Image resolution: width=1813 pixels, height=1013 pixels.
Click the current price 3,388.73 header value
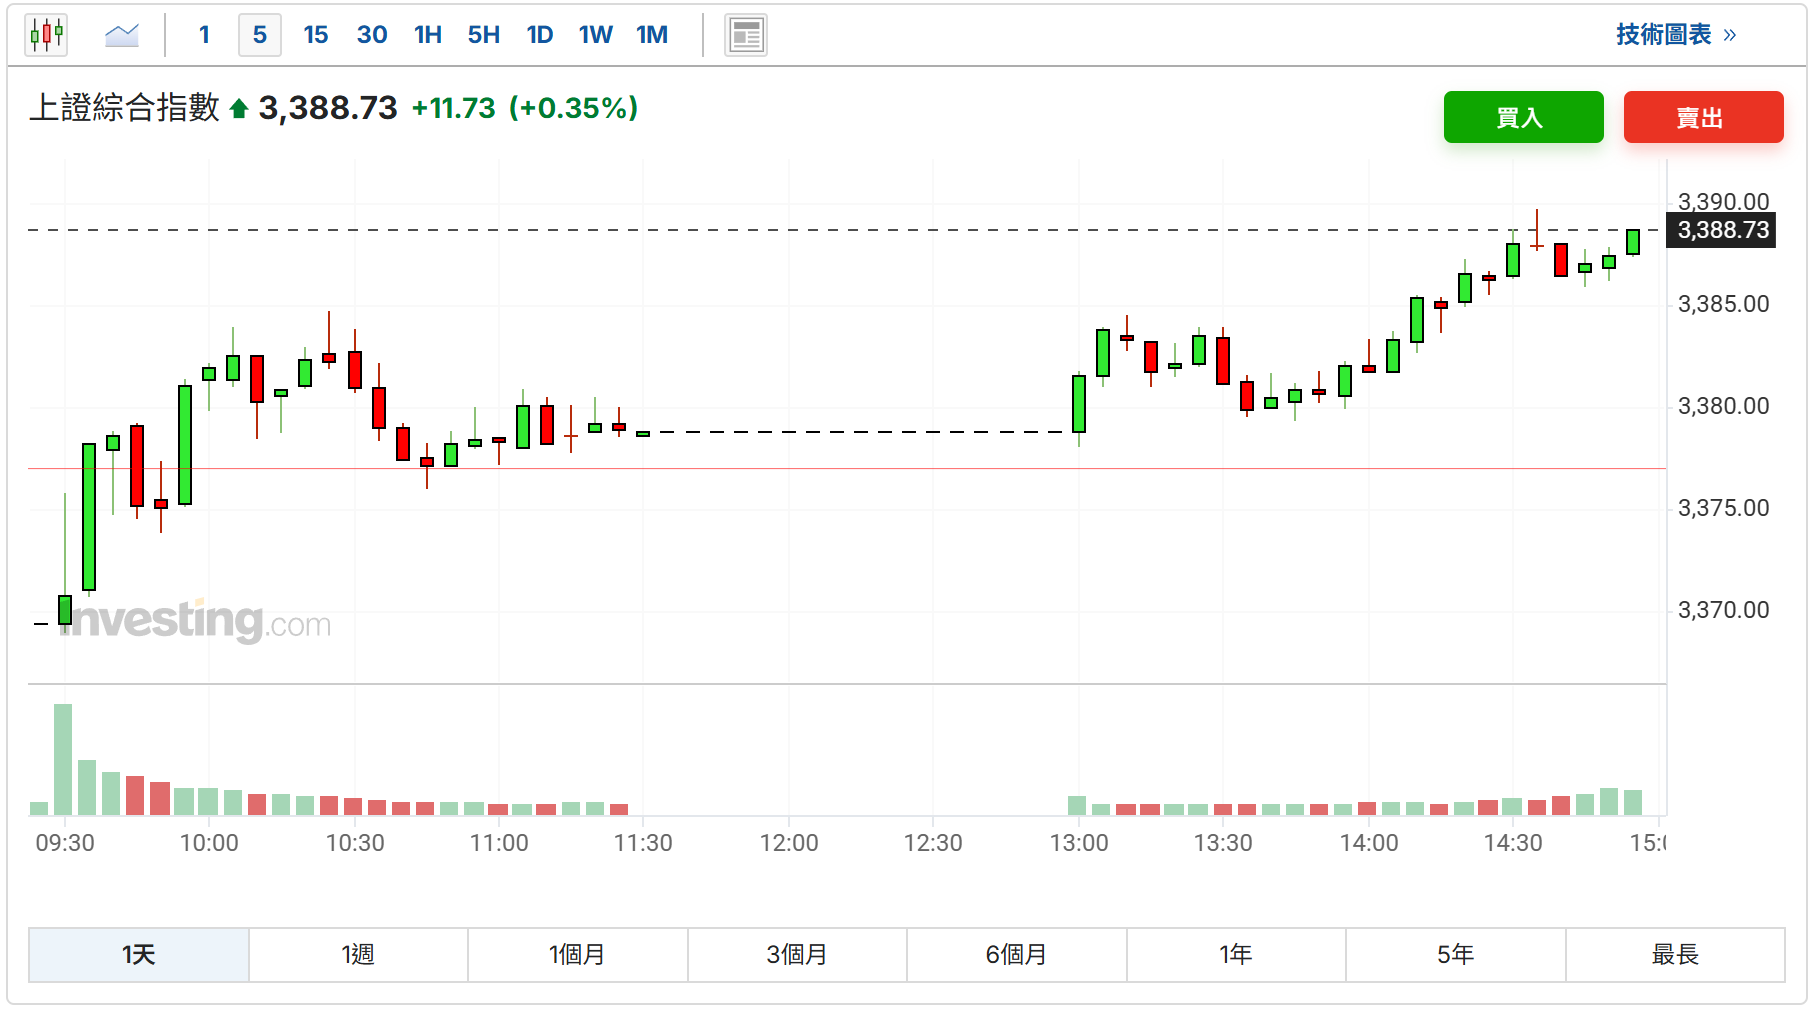pos(328,108)
